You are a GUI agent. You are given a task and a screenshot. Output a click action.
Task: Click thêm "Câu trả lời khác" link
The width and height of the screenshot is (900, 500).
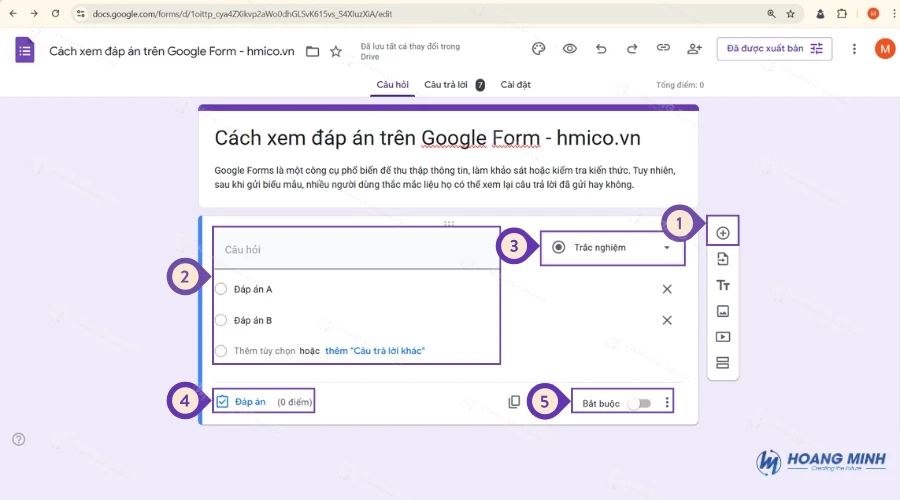[375, 351]
